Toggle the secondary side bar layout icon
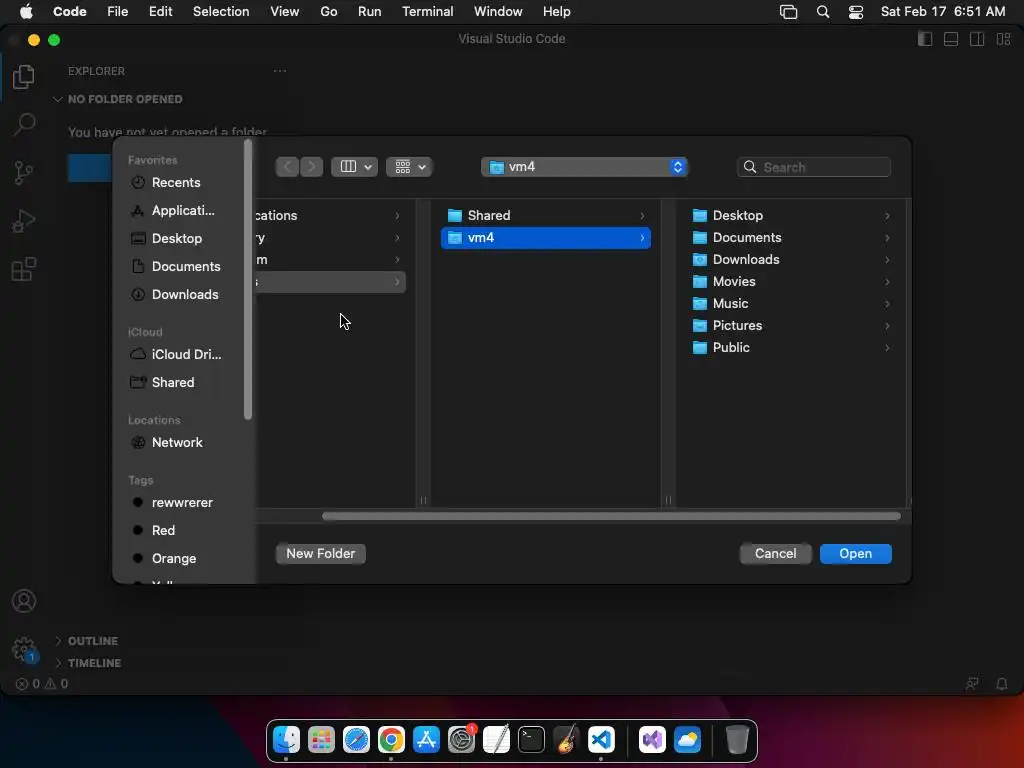Viewport: 1024px width, 768px height. (x=977, y=39)
